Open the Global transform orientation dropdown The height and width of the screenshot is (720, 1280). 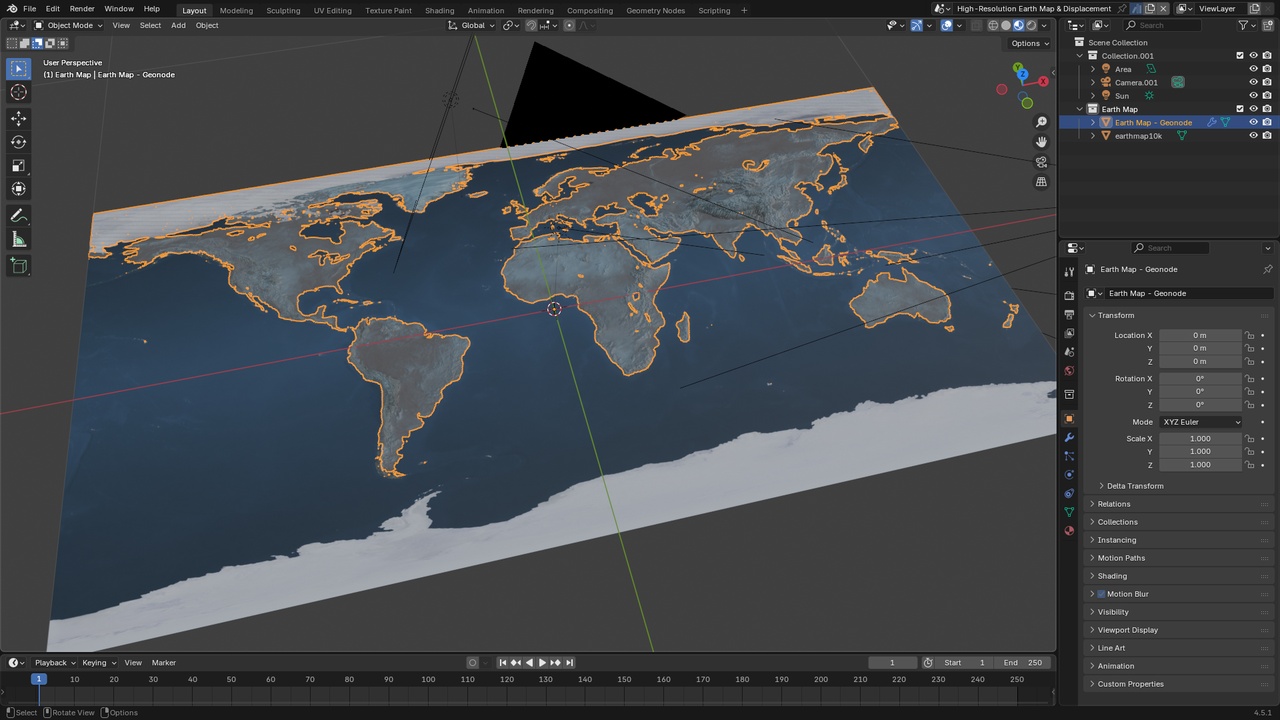point(469,25)
